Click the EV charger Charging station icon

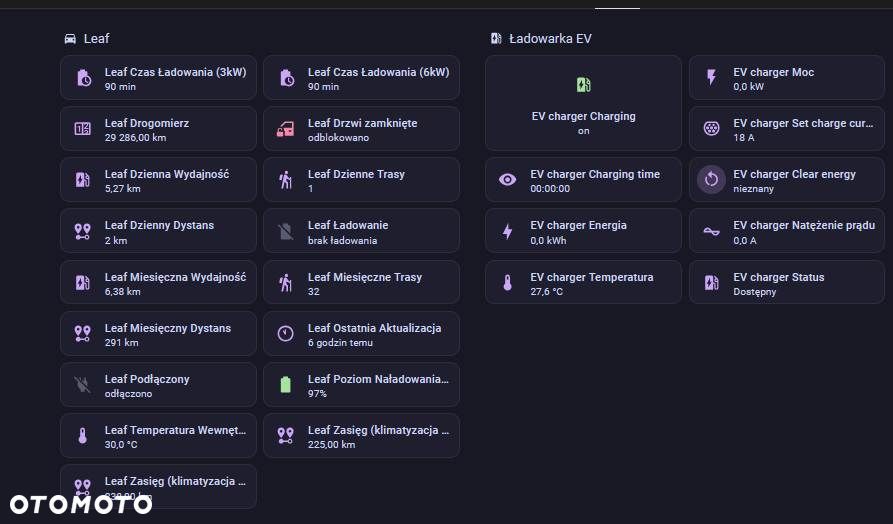pos(583,85)
